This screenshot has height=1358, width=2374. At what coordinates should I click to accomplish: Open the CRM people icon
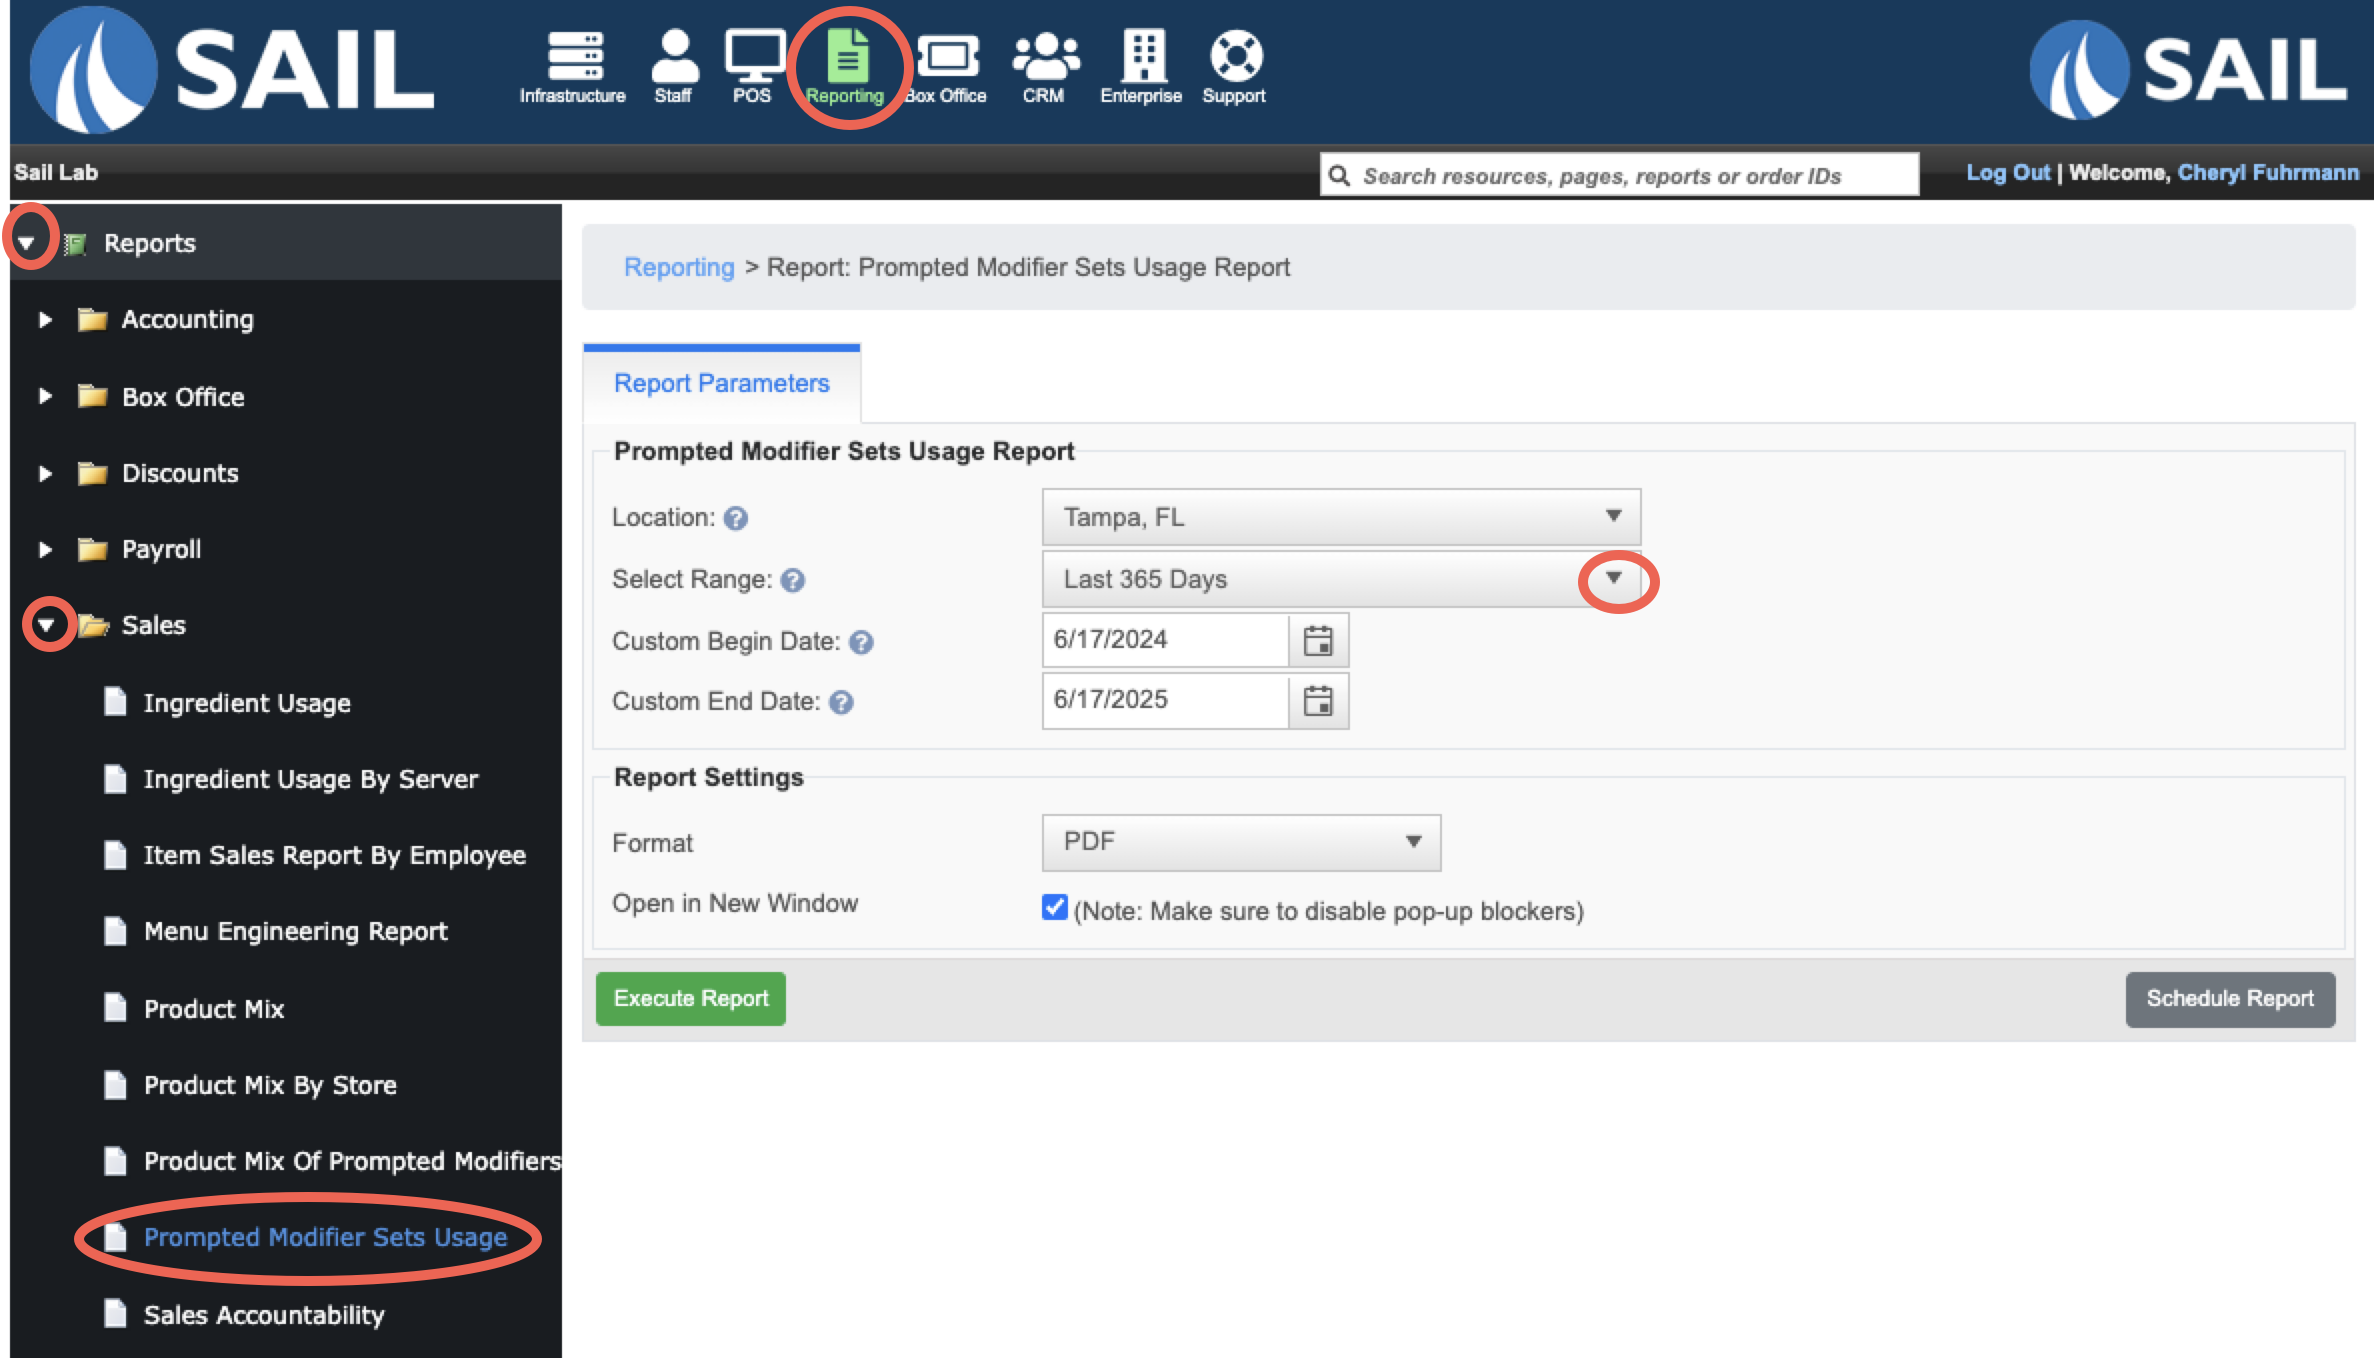1044,58
